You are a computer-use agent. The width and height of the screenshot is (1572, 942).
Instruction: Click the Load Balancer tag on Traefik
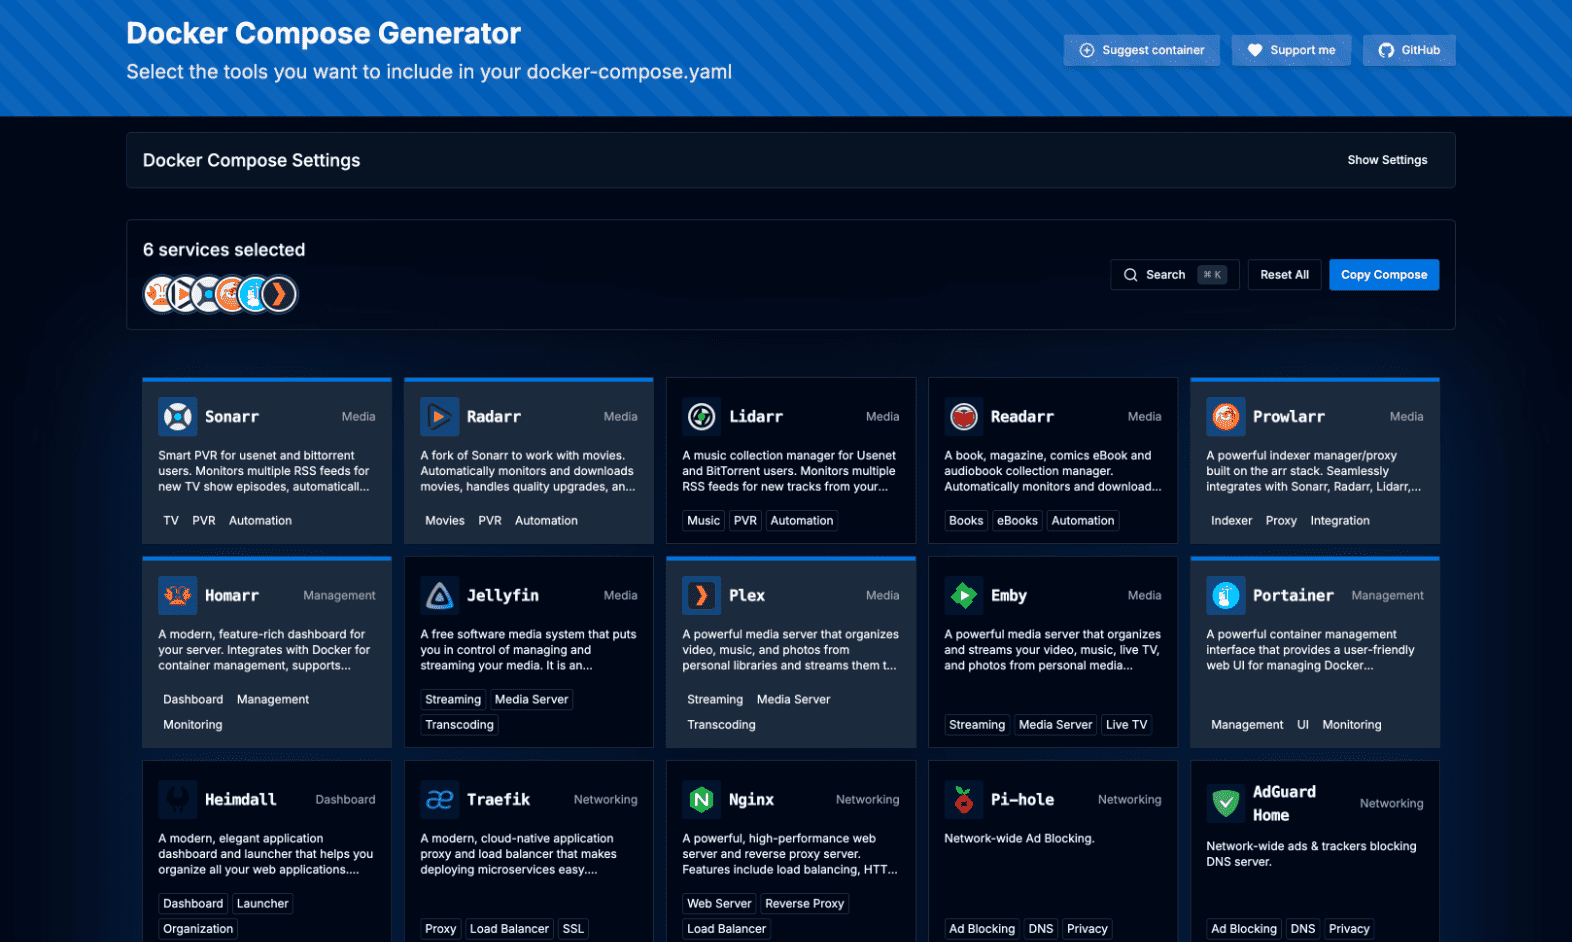[509, 929]
